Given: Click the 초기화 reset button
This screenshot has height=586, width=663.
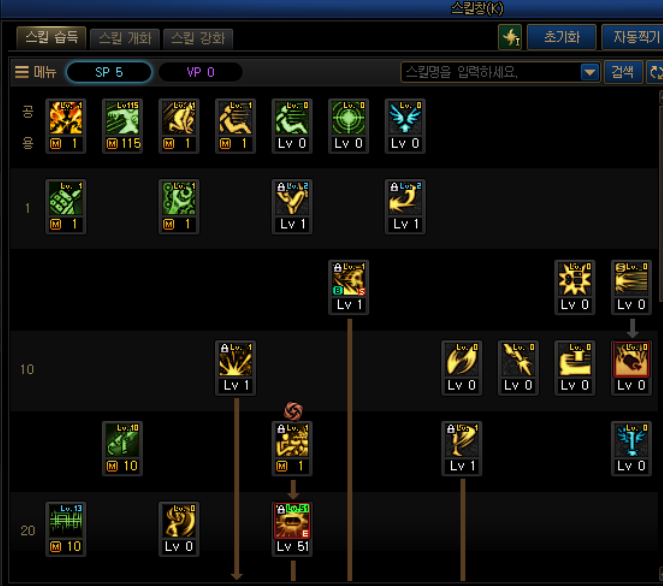Looking at the screenshot, I should (x=562, y=37).
